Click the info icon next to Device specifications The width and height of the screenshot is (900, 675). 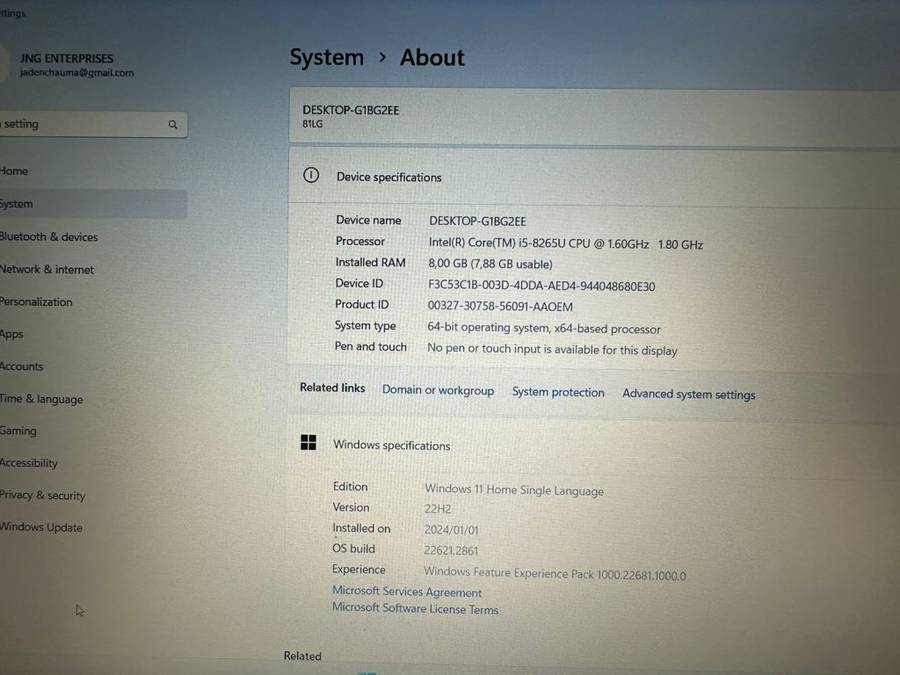(310, 175)
